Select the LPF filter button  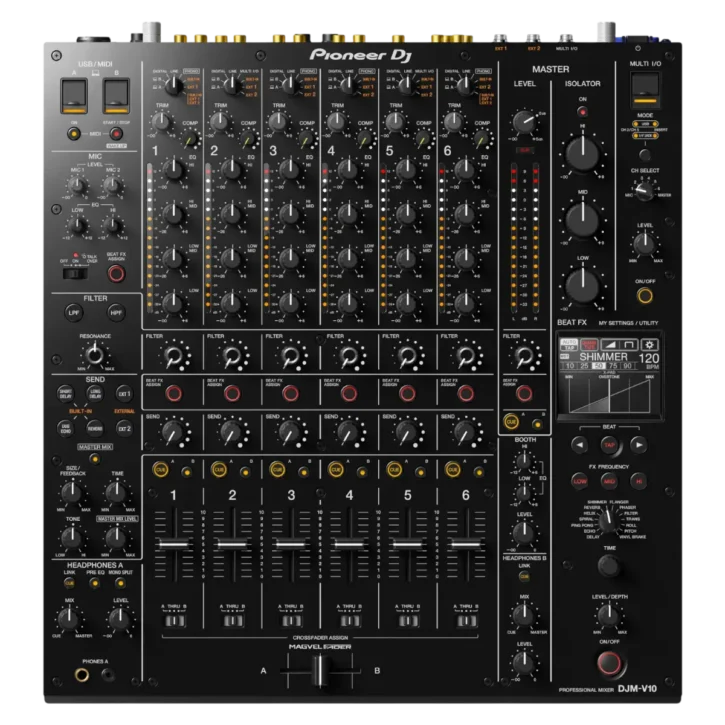click(x=74, y=313)
